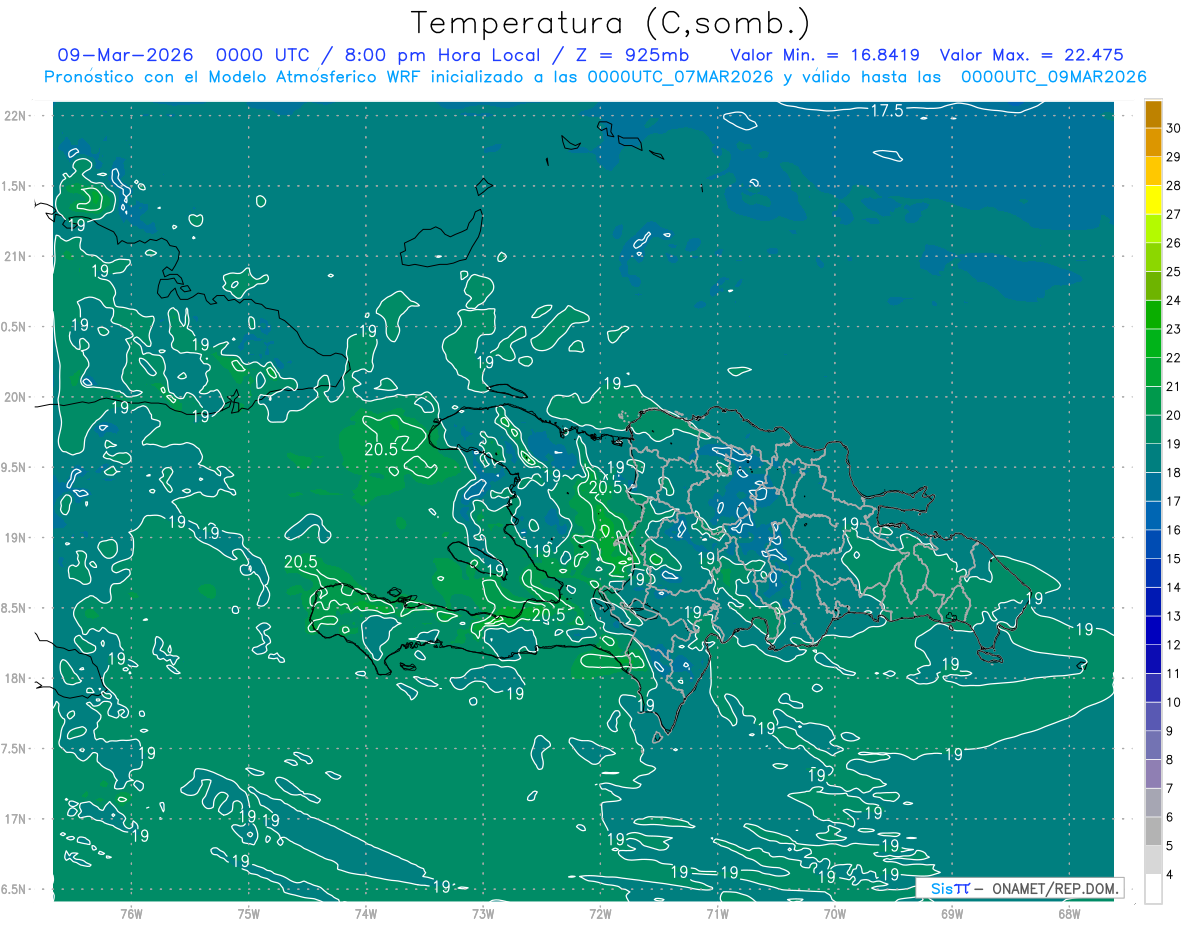Select the 18N latitude axis label
Screen dimensions: 1200x927
[x=17, y=678]
